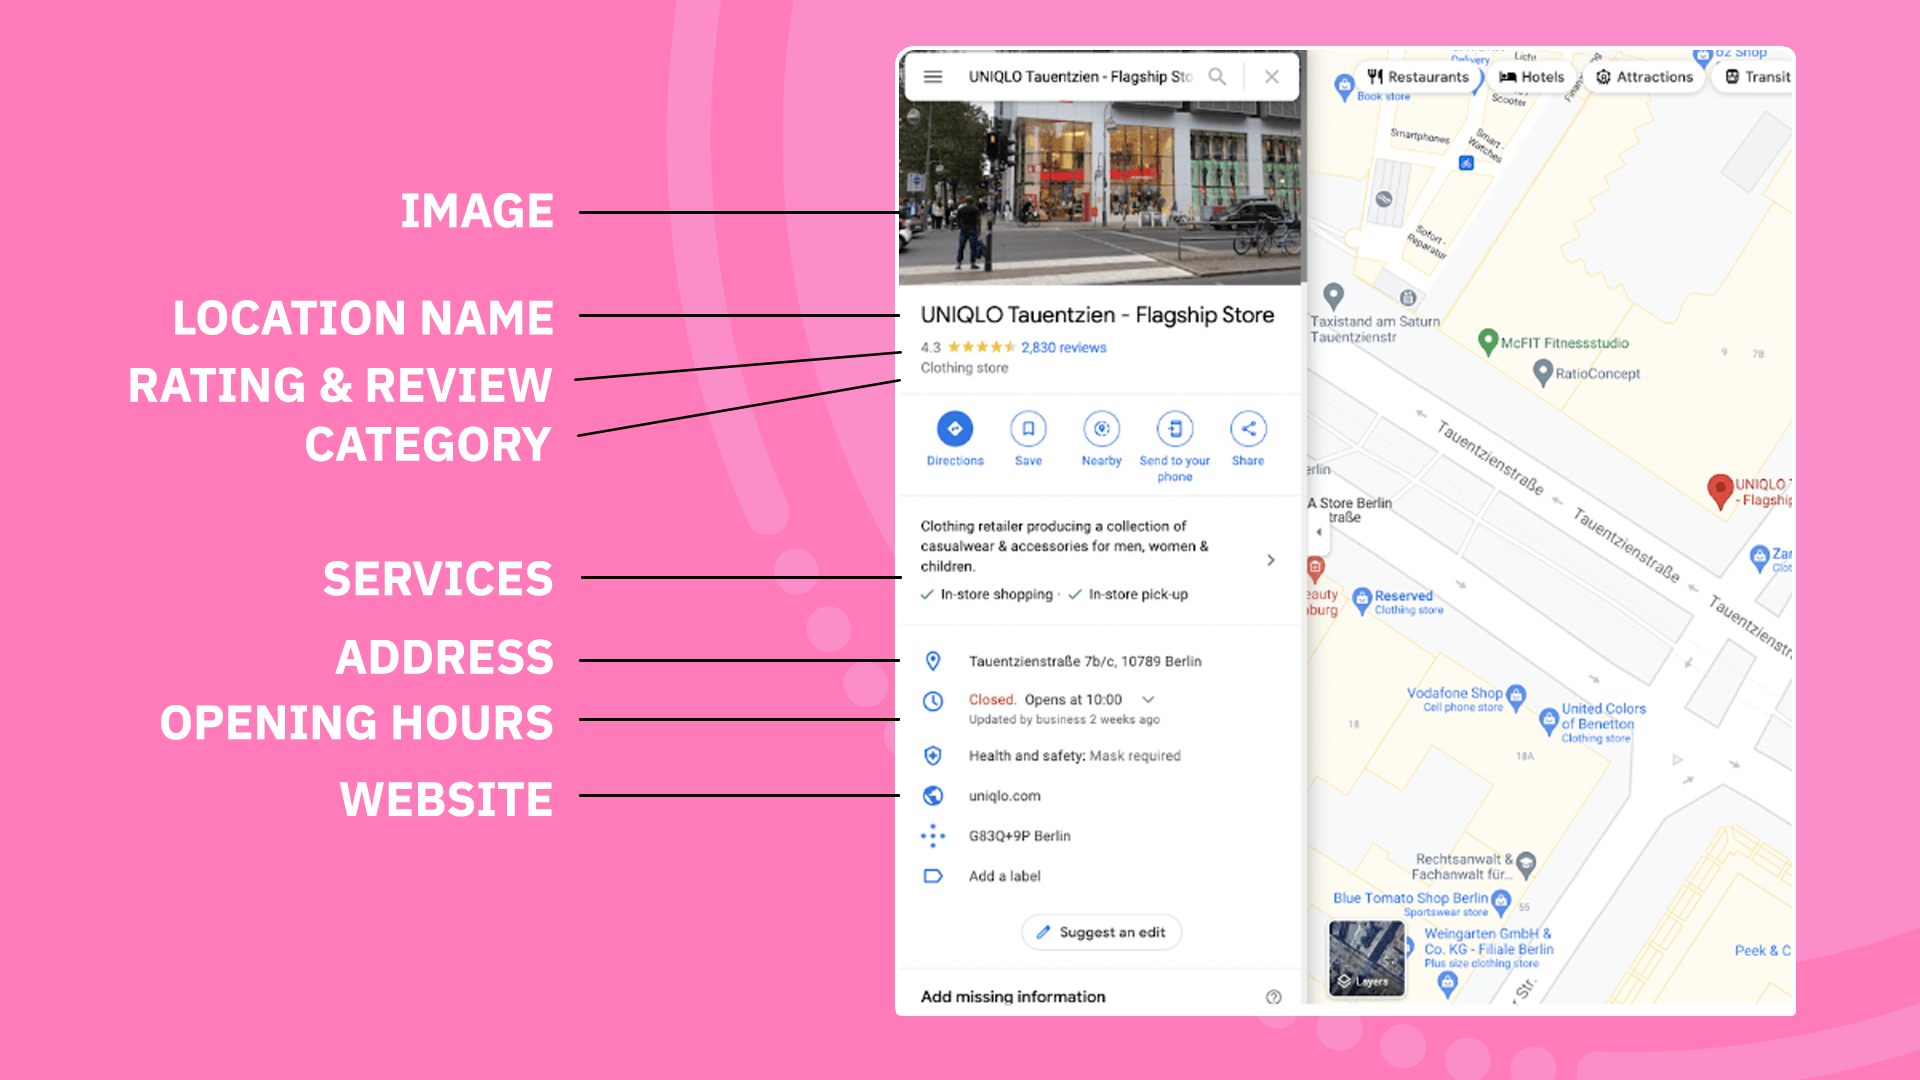Click the Directions icon button
Viewport: 1920px width, 1080px height.
click(954, 429)
